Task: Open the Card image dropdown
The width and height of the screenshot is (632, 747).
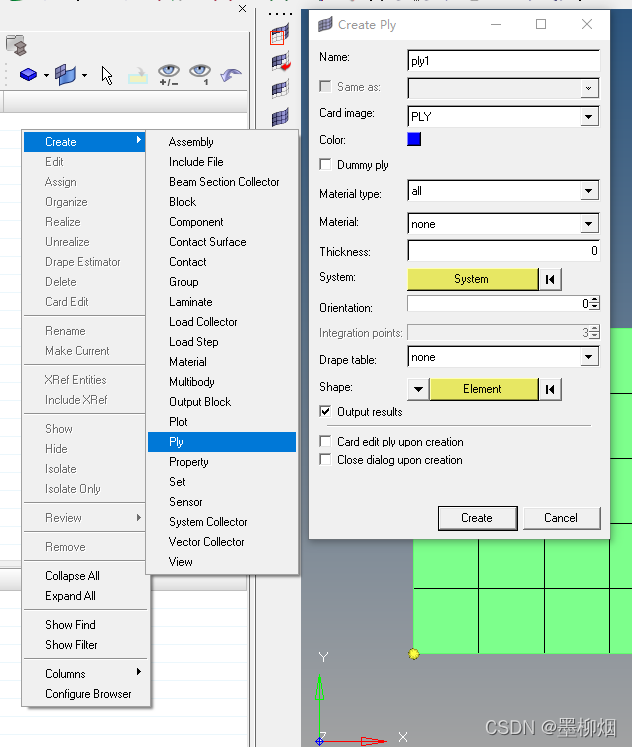Action: coord(589,117)
